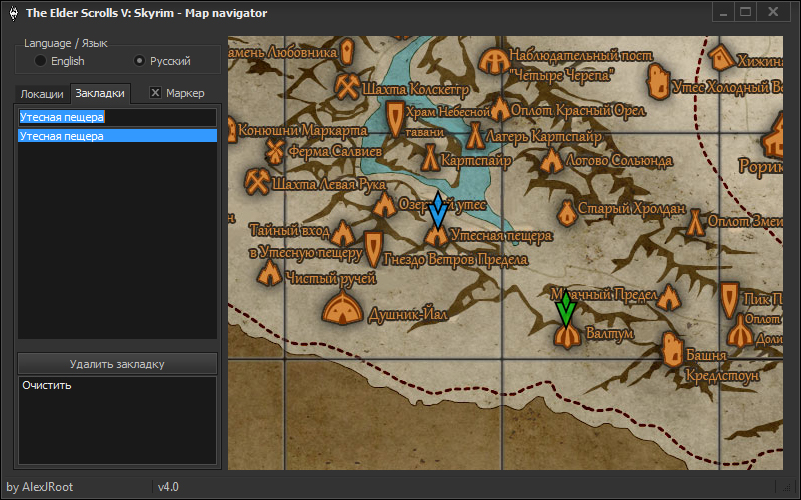Viewport: 801px width, 500px height.
Task: Click the Утес Холодный tower icon
Action: pos(658,82)
